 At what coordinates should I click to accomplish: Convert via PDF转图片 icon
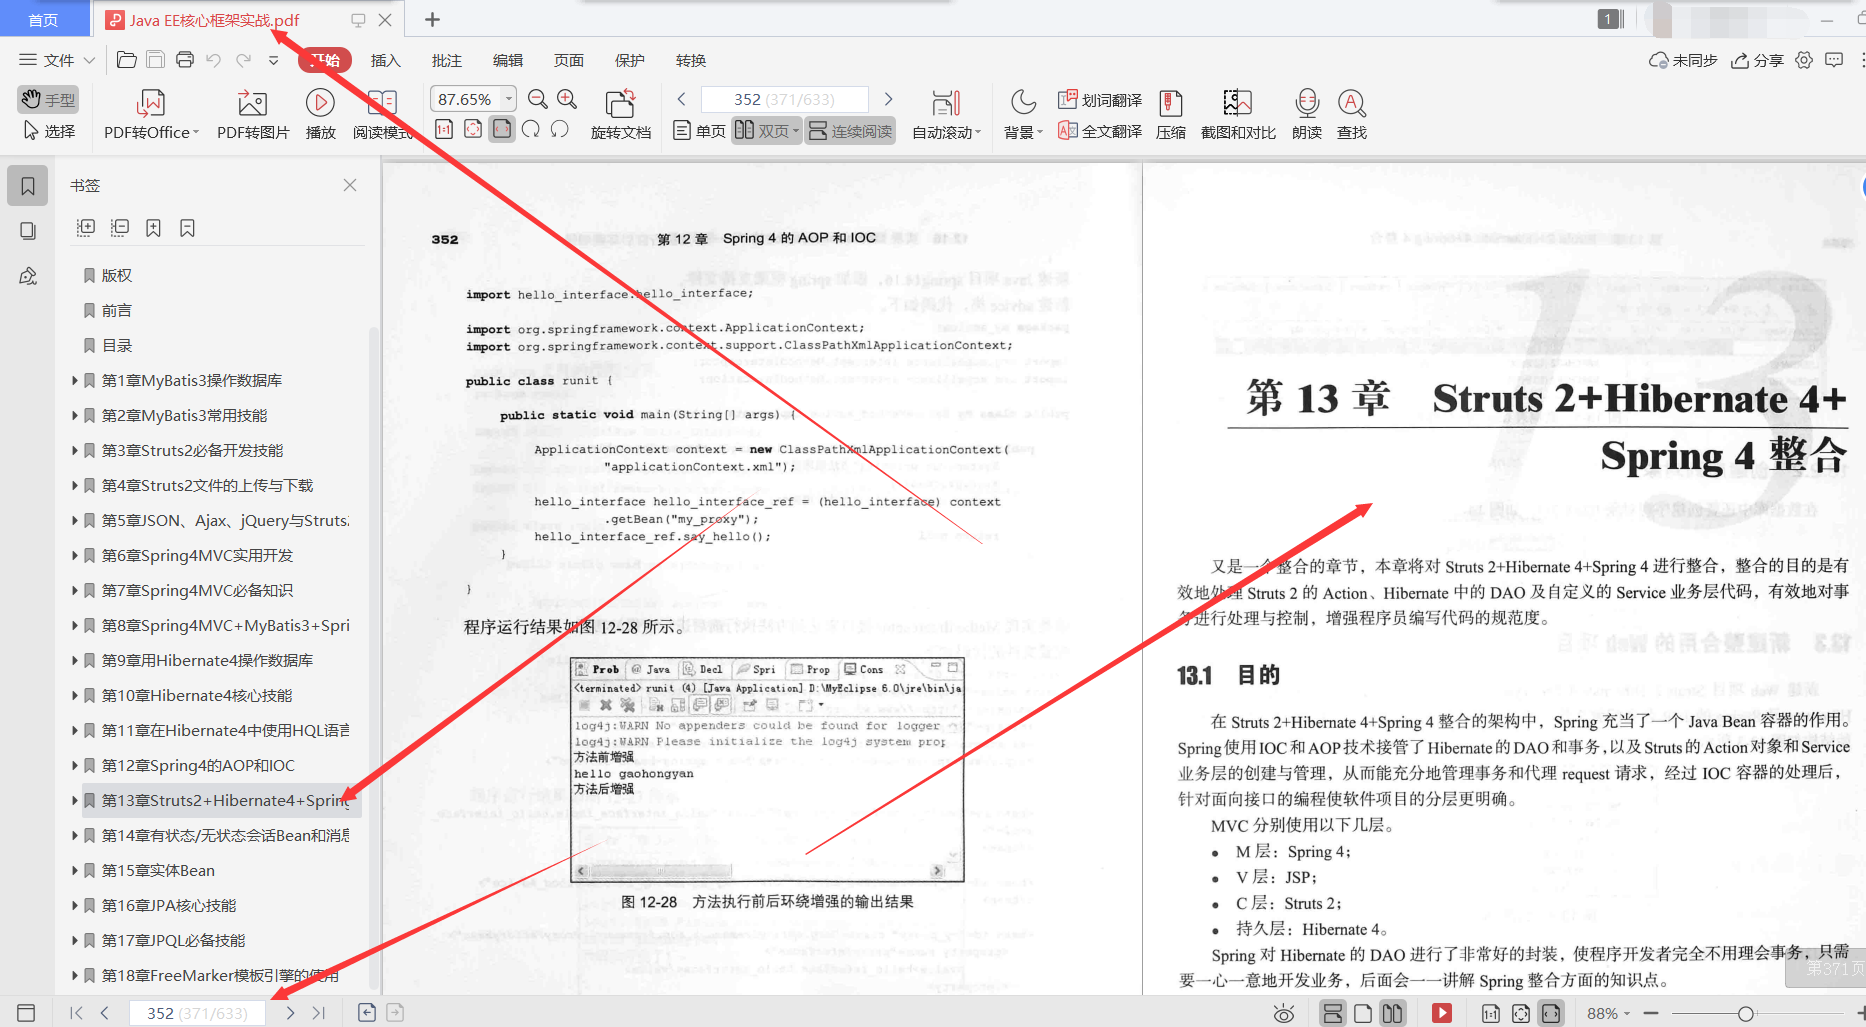click(253, 114)
